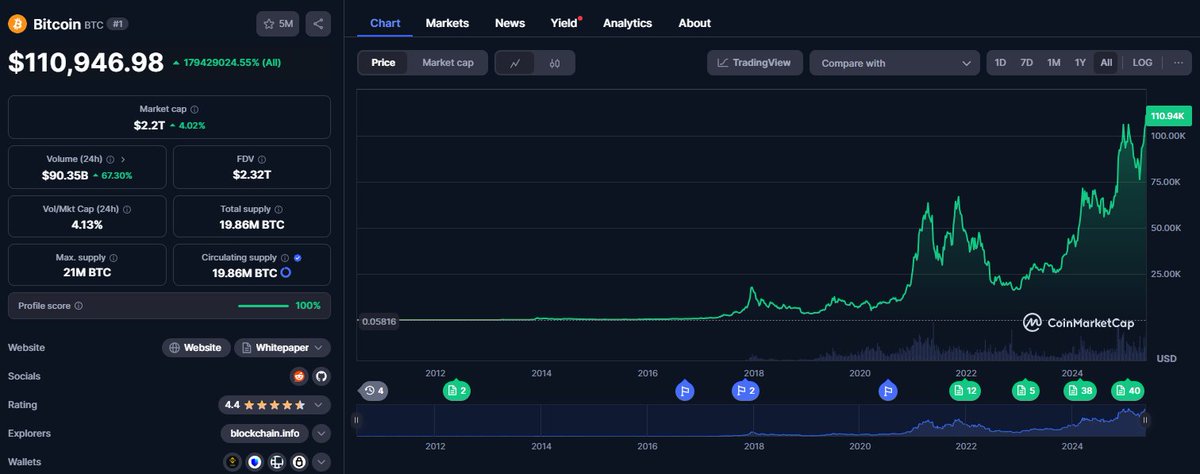Set chart range to 1D
Screen dimensions: 1200x474
[x=1000, y=62]
